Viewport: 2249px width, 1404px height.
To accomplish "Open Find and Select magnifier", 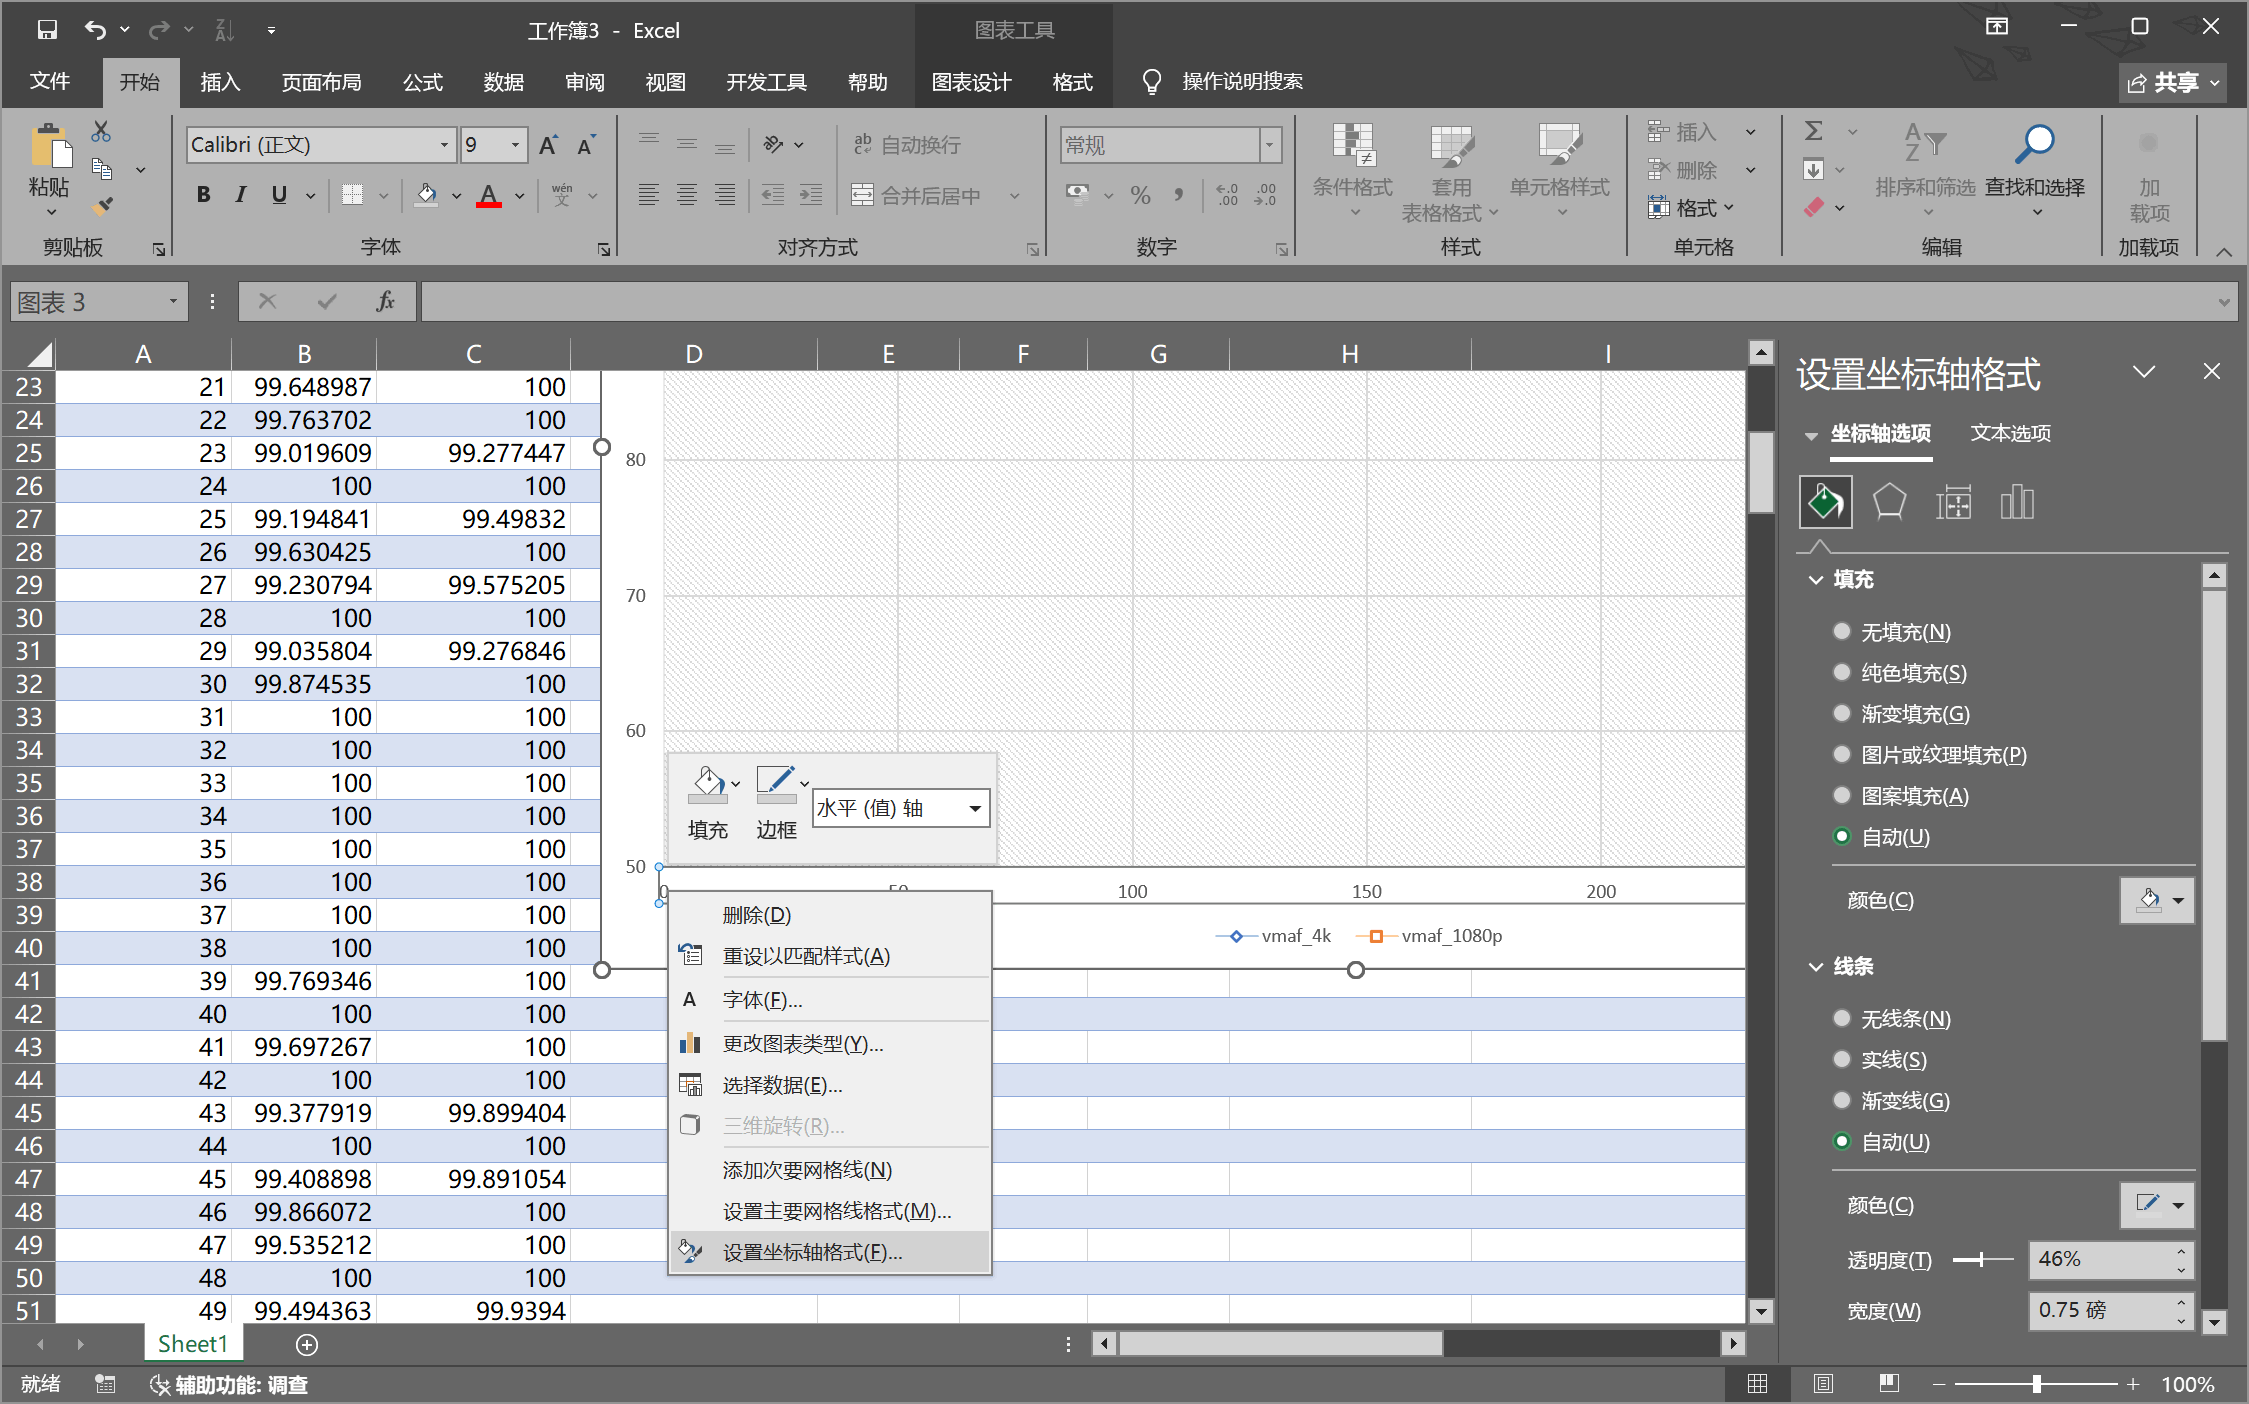I will [x=2034, y=170].
